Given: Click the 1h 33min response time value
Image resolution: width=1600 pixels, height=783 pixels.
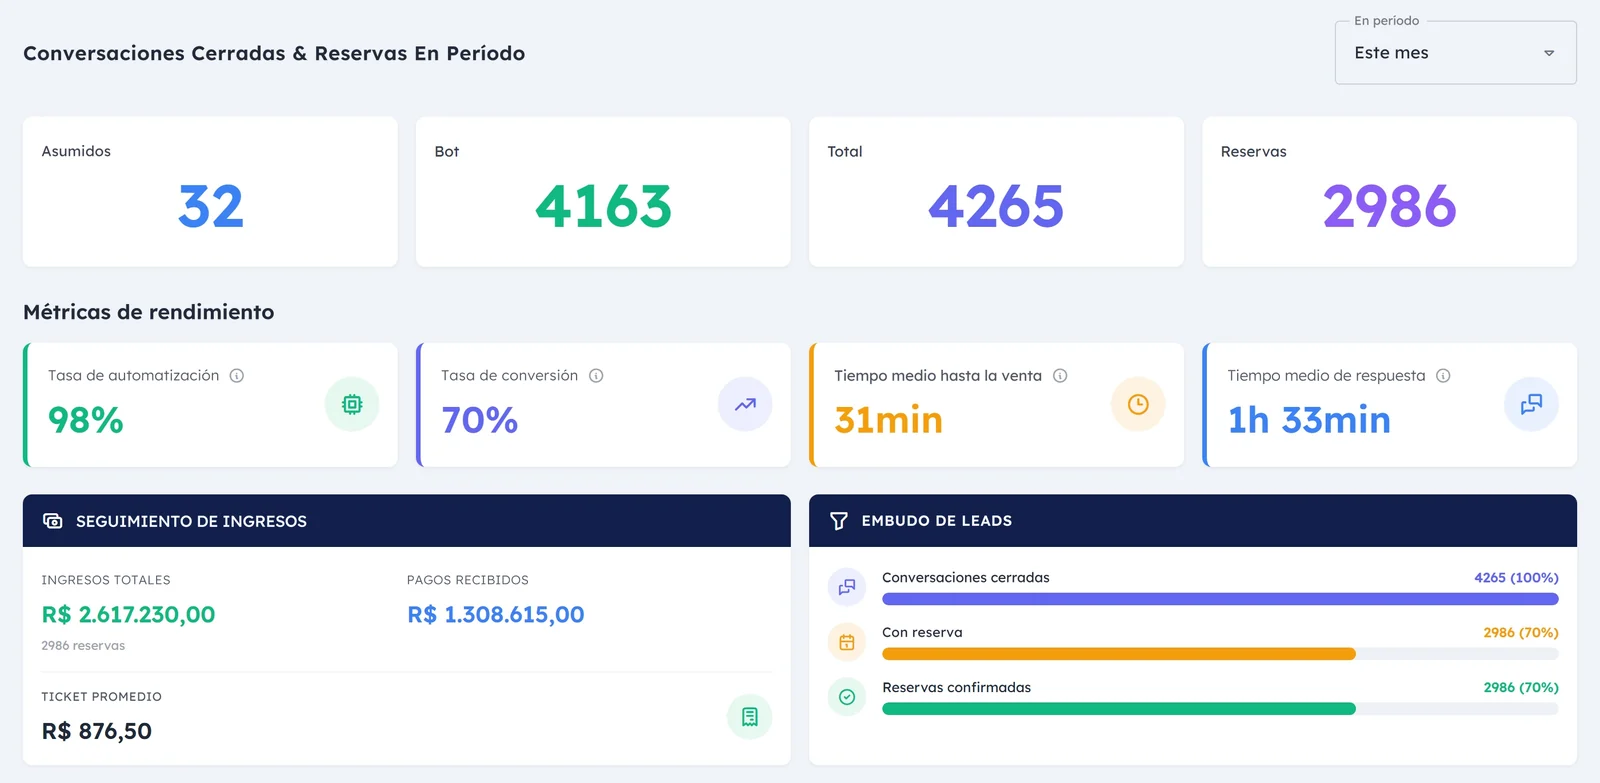Looking at the screenshot, I should (x=1309, y=420).
